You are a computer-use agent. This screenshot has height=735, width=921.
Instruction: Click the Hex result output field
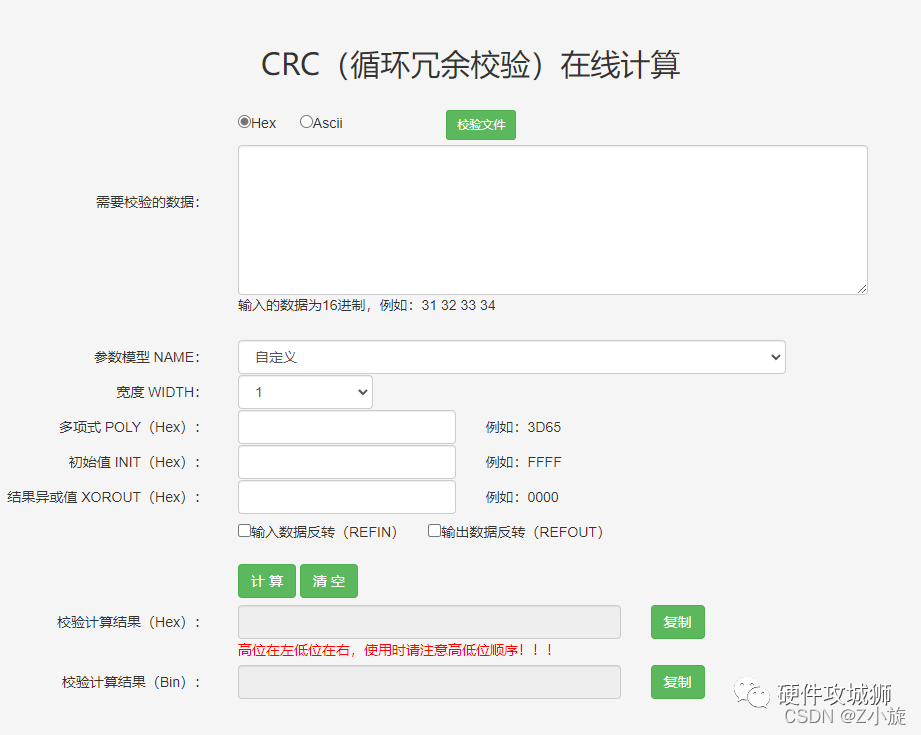pyautogui.click(x=428, y=621)
